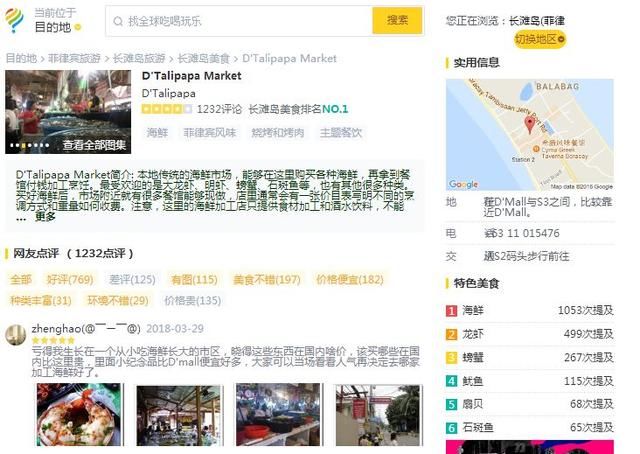
Task: Open the 1232评论 reviews link
Action: tap(219, 109)
